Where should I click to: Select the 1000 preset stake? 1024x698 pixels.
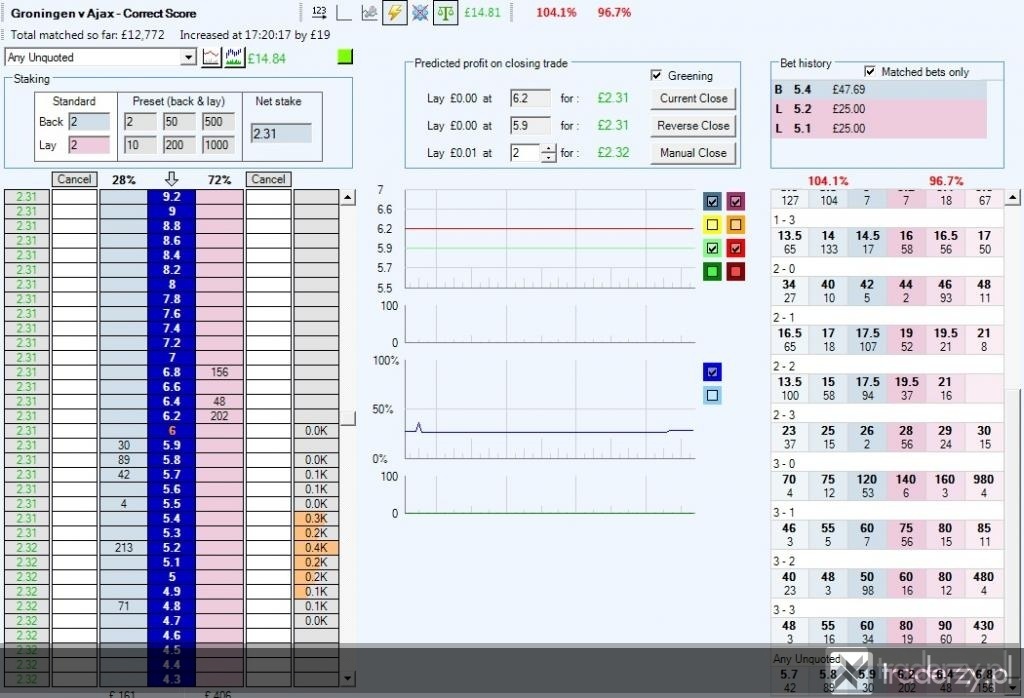tap(218, 145)
